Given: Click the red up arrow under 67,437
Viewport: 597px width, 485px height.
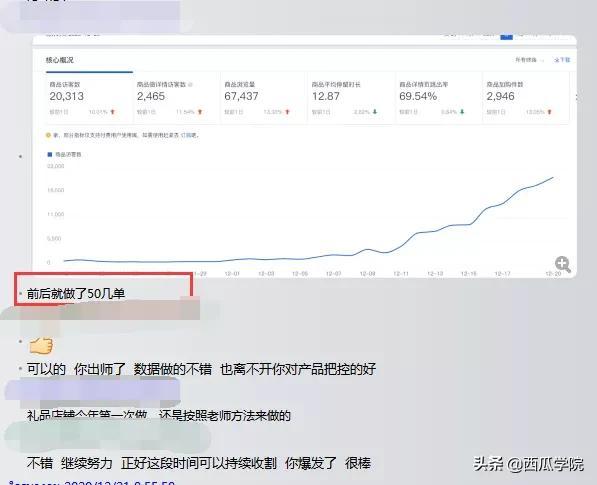Looking at the screenshot, I should click(x=287, y=112).
